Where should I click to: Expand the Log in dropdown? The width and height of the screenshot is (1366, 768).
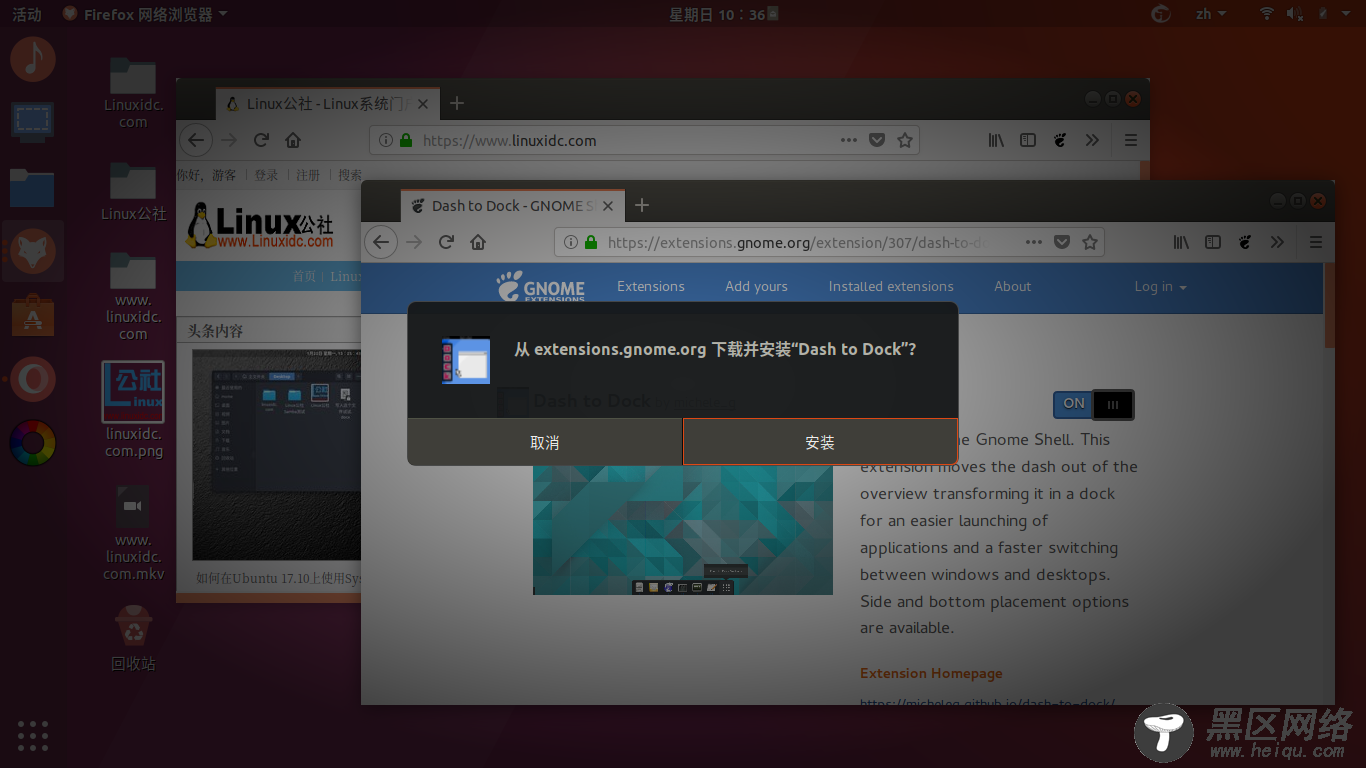(x=1160, y=286)
